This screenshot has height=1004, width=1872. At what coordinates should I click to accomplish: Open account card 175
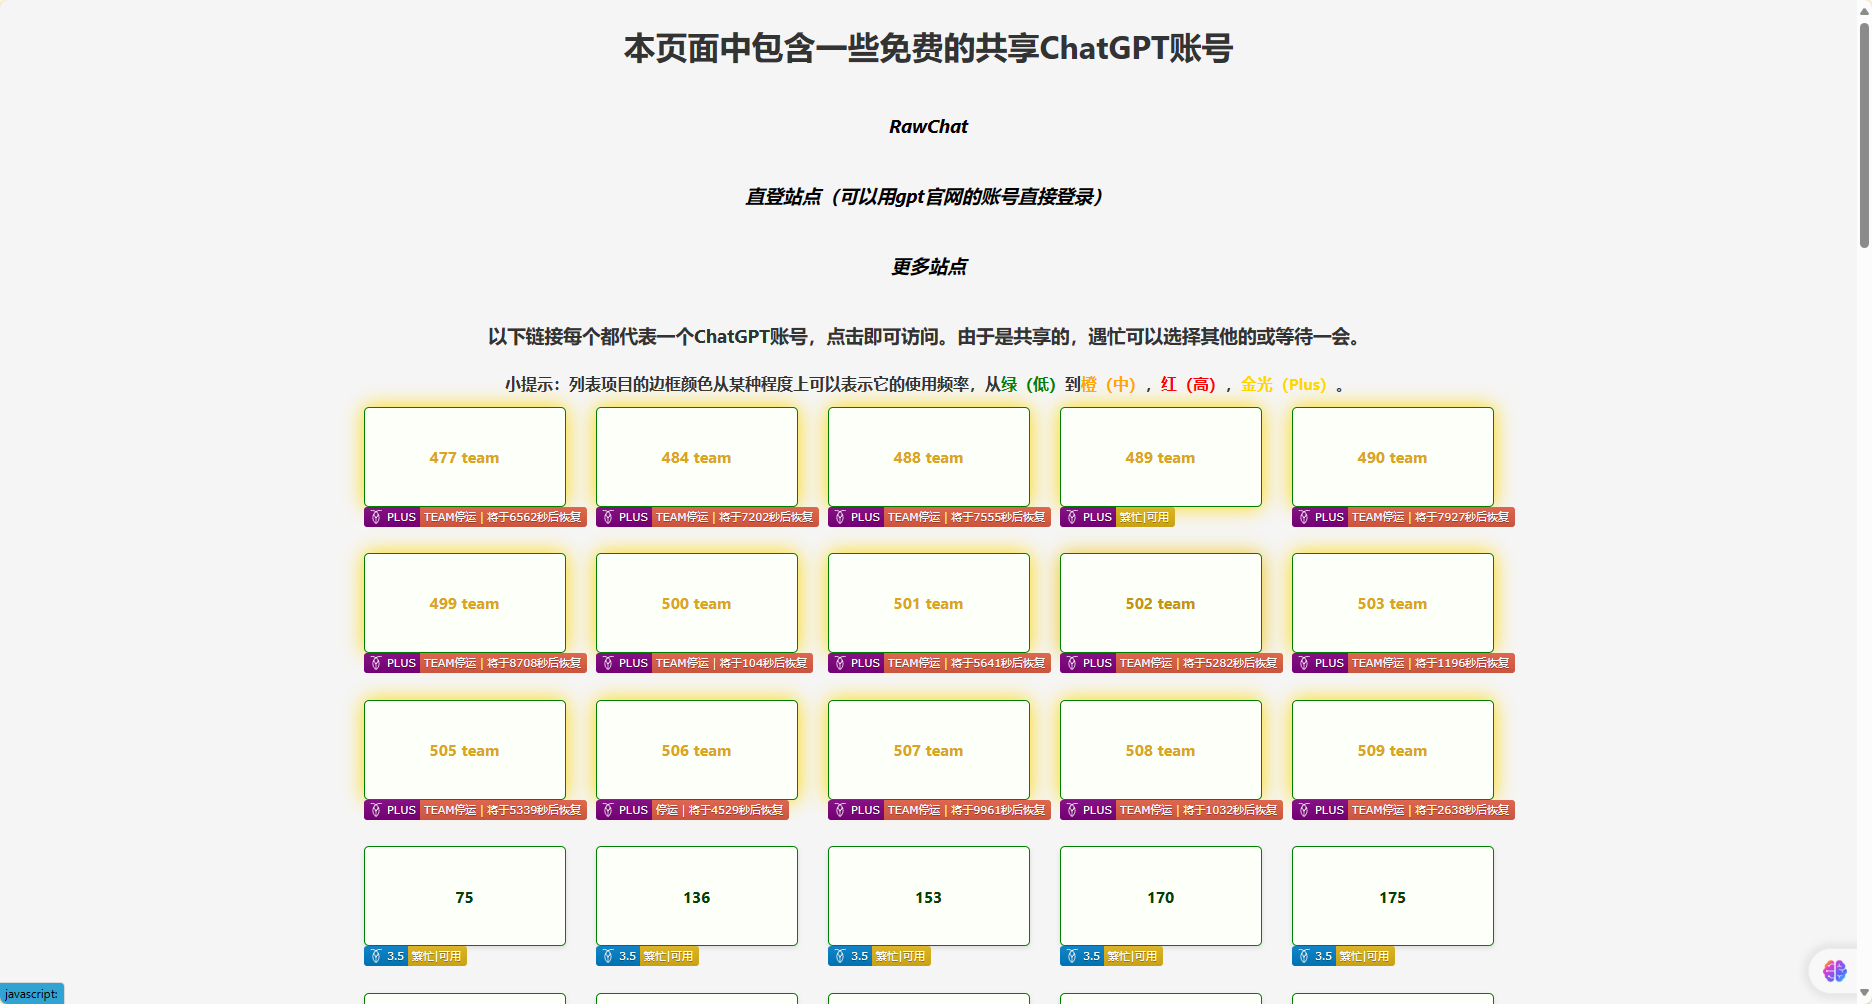click(1393, 896)
